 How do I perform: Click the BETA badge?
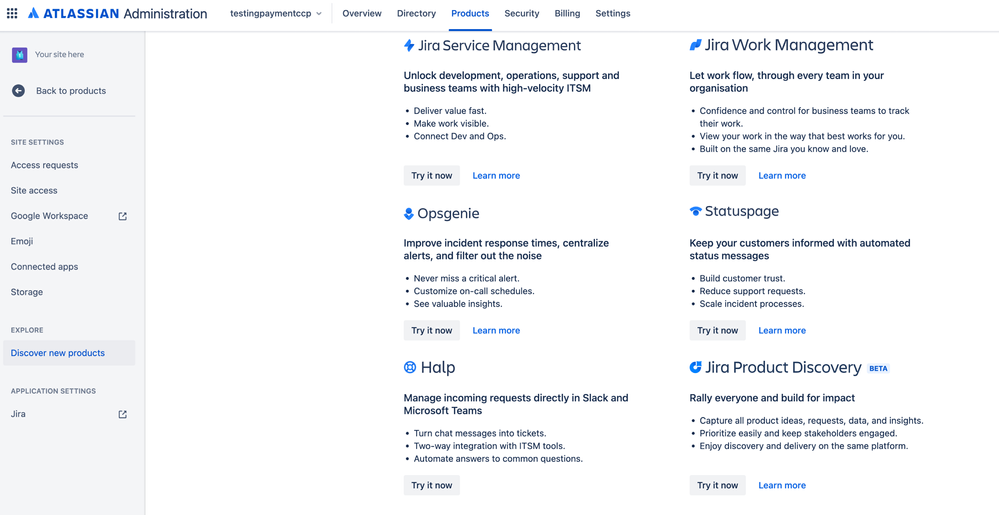[878, 368]
